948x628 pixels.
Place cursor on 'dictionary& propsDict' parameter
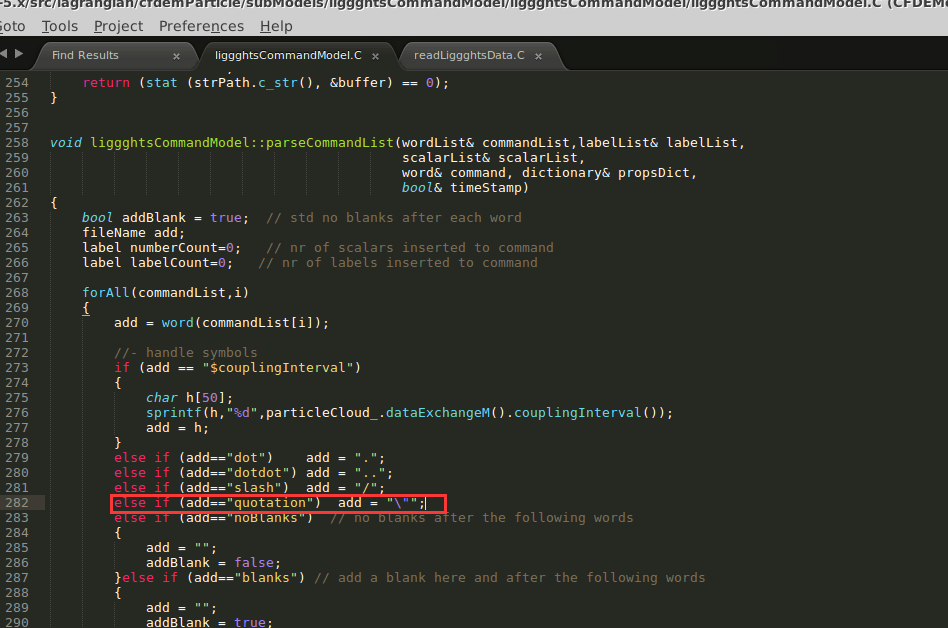click(605, 173)
